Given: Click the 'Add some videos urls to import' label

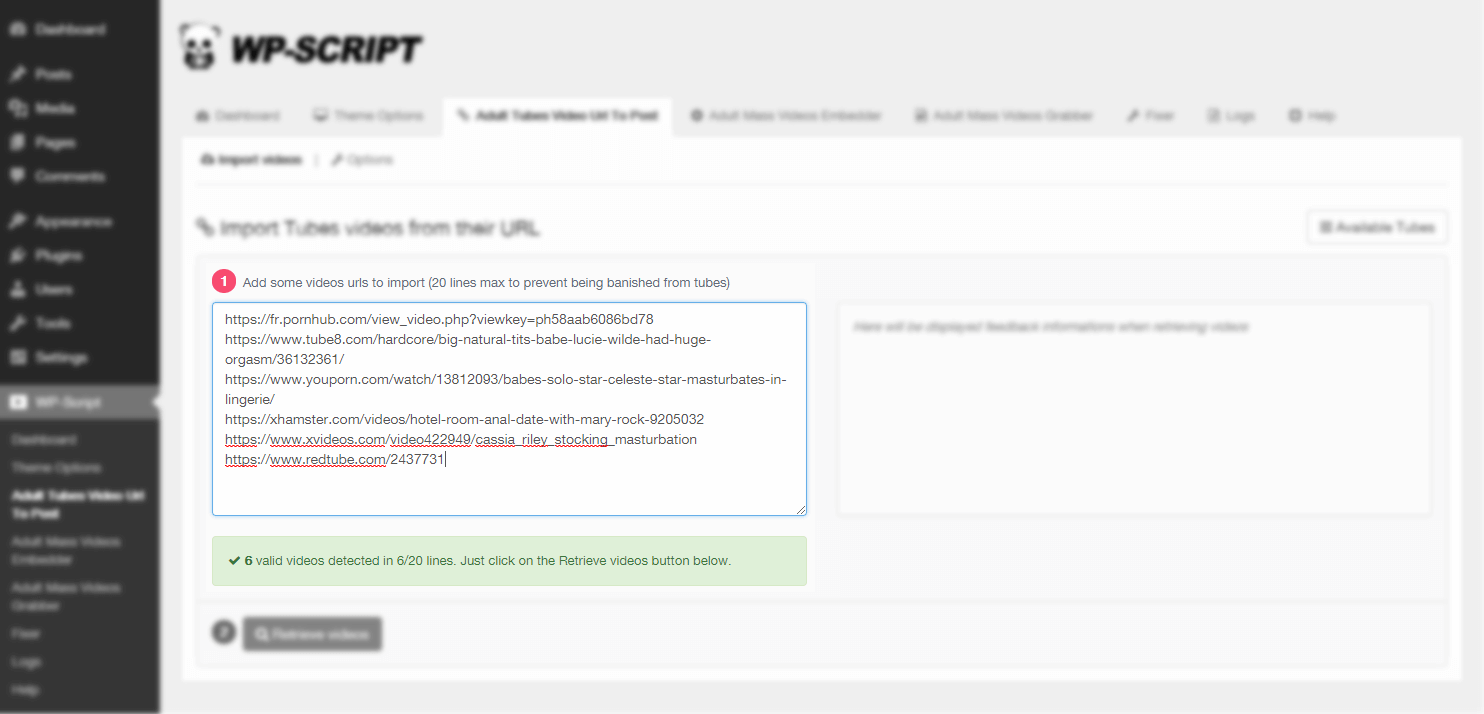Looking at the screenshot, I should tap(486, 283).
